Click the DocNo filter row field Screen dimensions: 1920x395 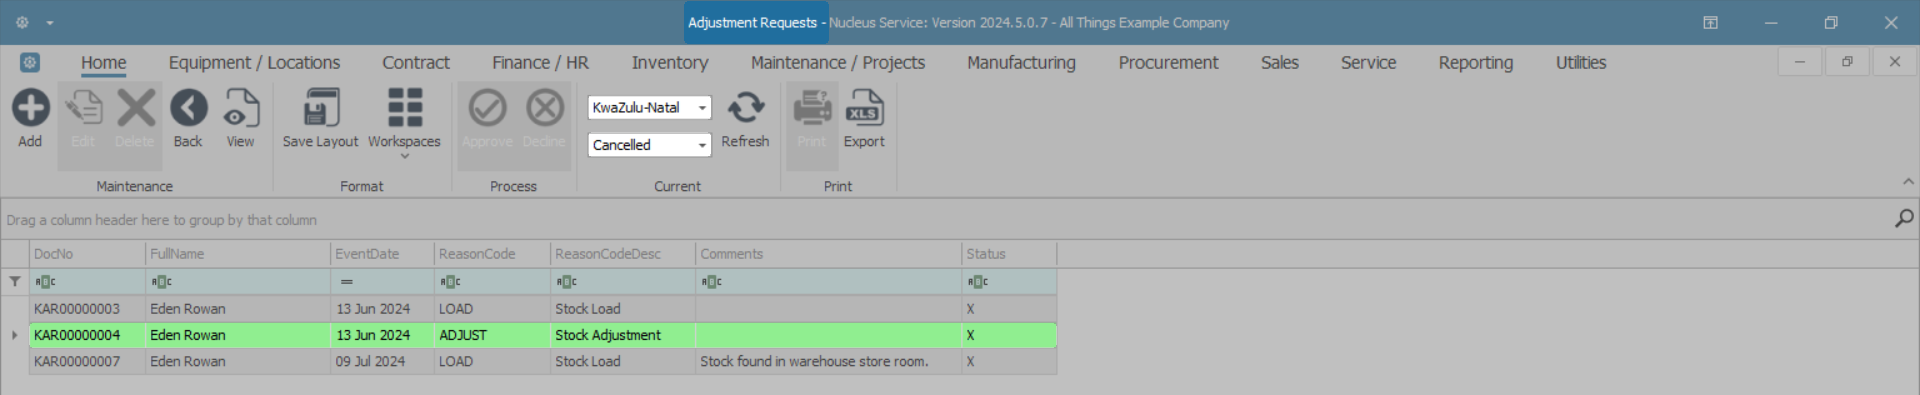(87, 282)
